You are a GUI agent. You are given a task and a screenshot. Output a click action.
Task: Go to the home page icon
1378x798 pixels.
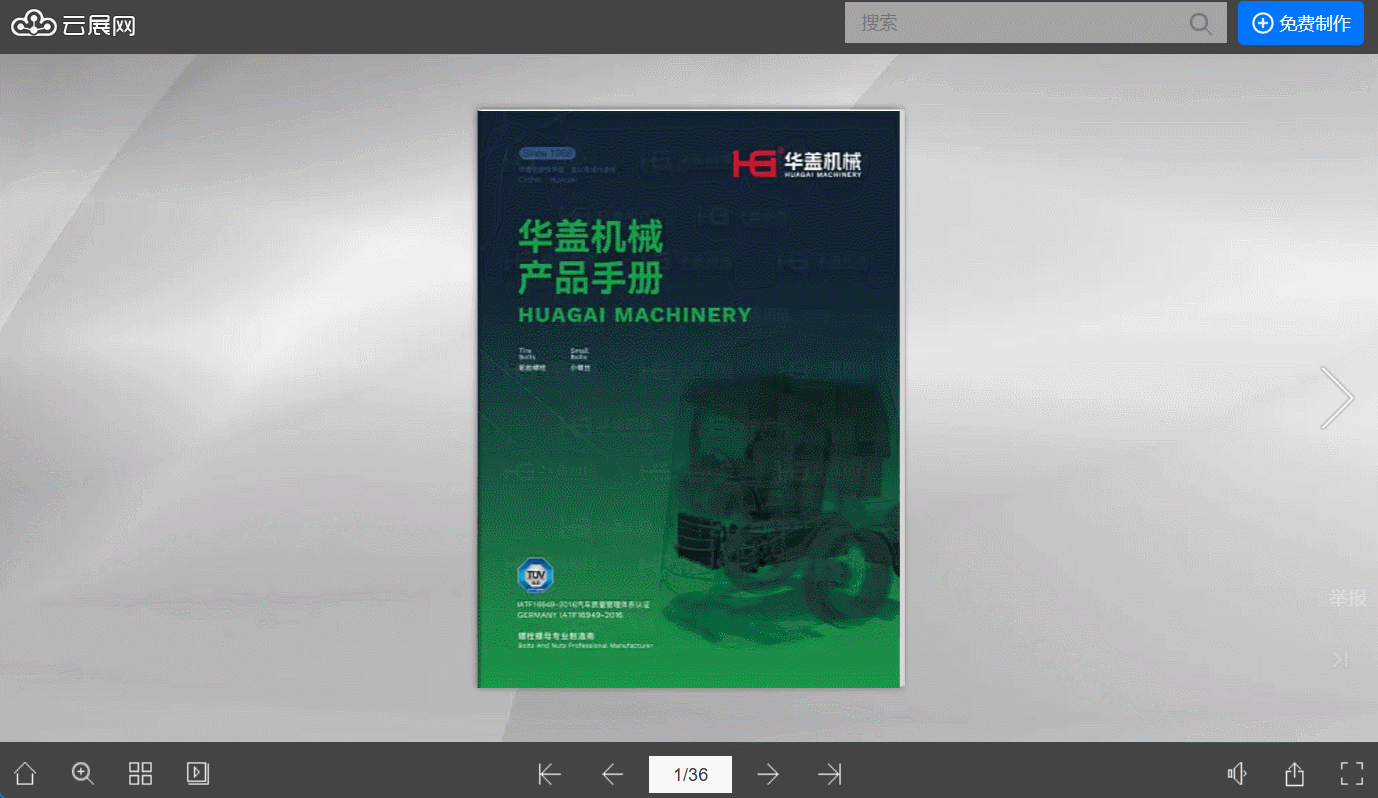[x=25, y=773]
